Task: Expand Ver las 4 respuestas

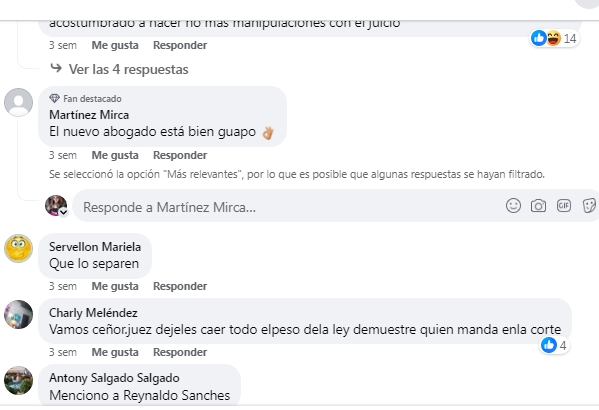Action: 128,69
